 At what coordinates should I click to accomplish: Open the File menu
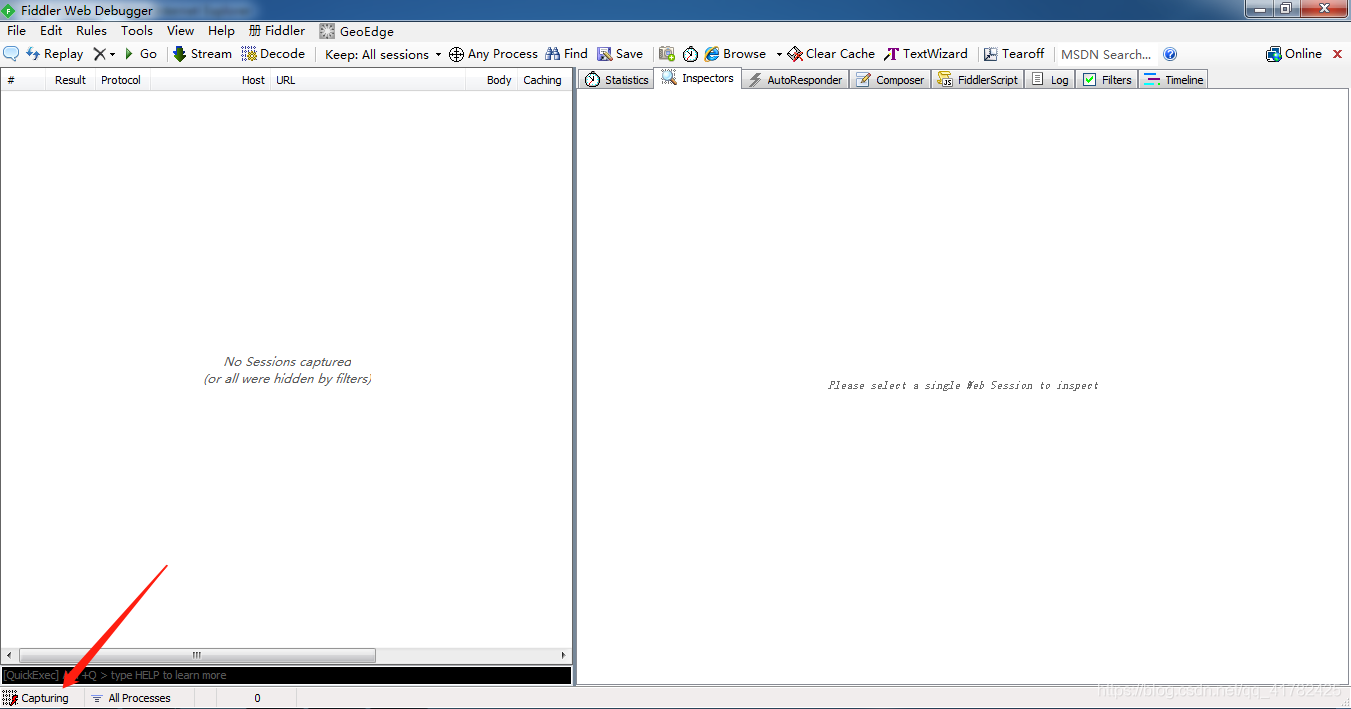tap(16, 31)
